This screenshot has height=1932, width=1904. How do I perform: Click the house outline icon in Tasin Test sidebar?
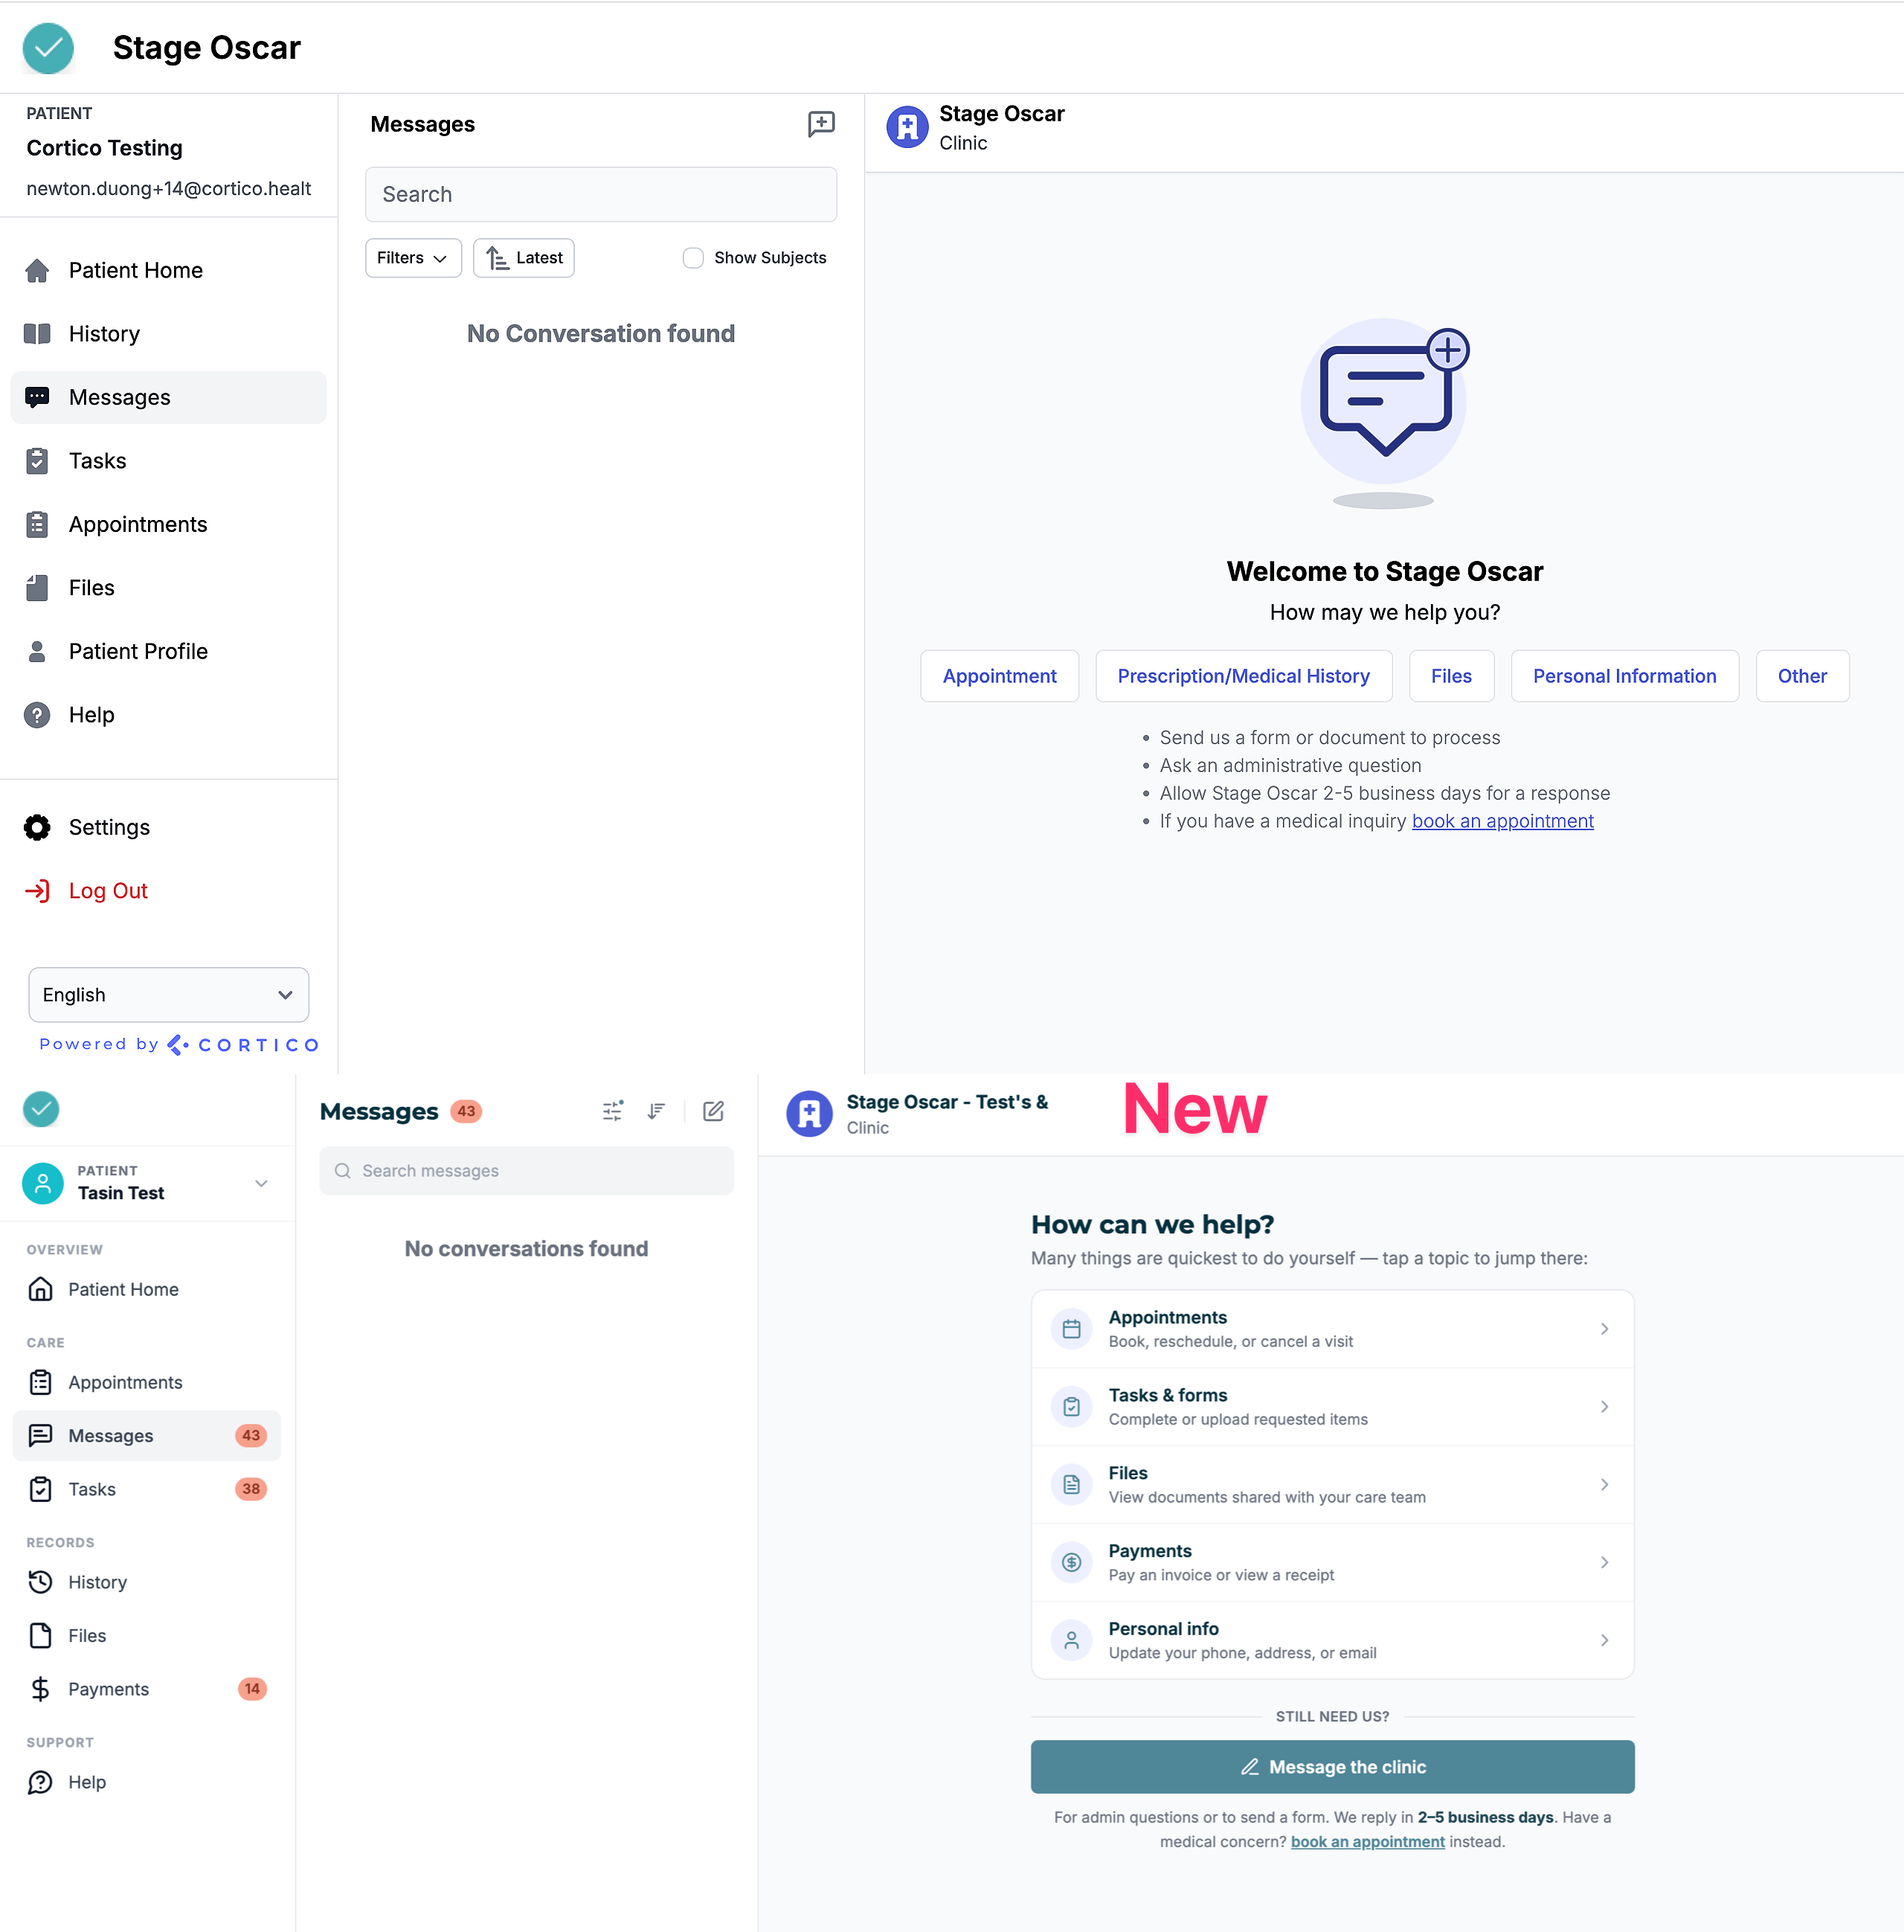pyautogui.click(x=40, y=1289)
